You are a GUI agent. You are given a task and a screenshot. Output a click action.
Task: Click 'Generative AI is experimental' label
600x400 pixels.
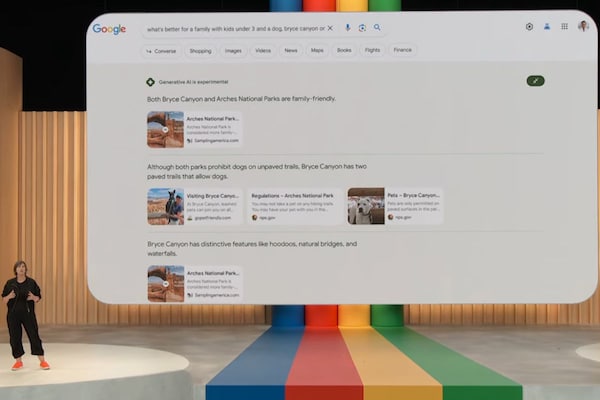click(x=193, y=82)
